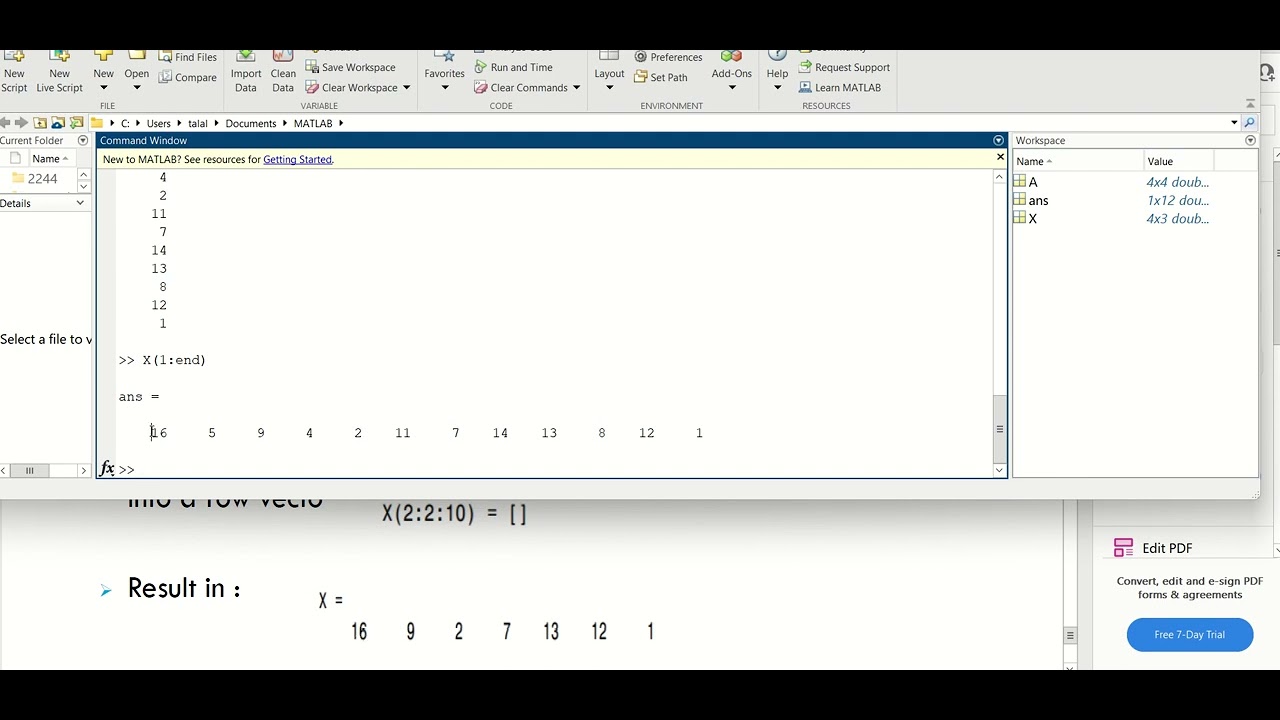Go up one folder level
The image size is (1280, 720).
tap(40, 123)
